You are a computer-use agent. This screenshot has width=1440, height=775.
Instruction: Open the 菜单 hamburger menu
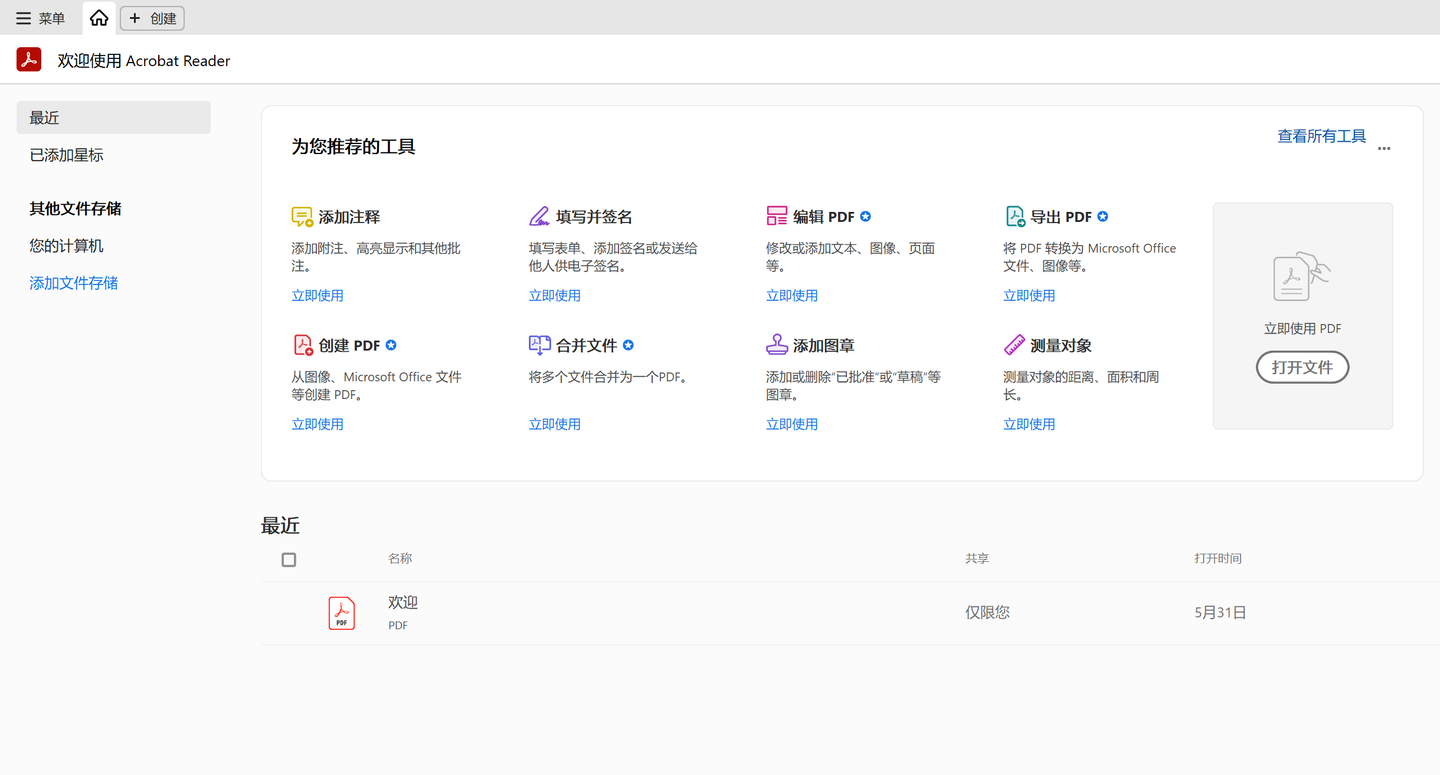point(41,18)
